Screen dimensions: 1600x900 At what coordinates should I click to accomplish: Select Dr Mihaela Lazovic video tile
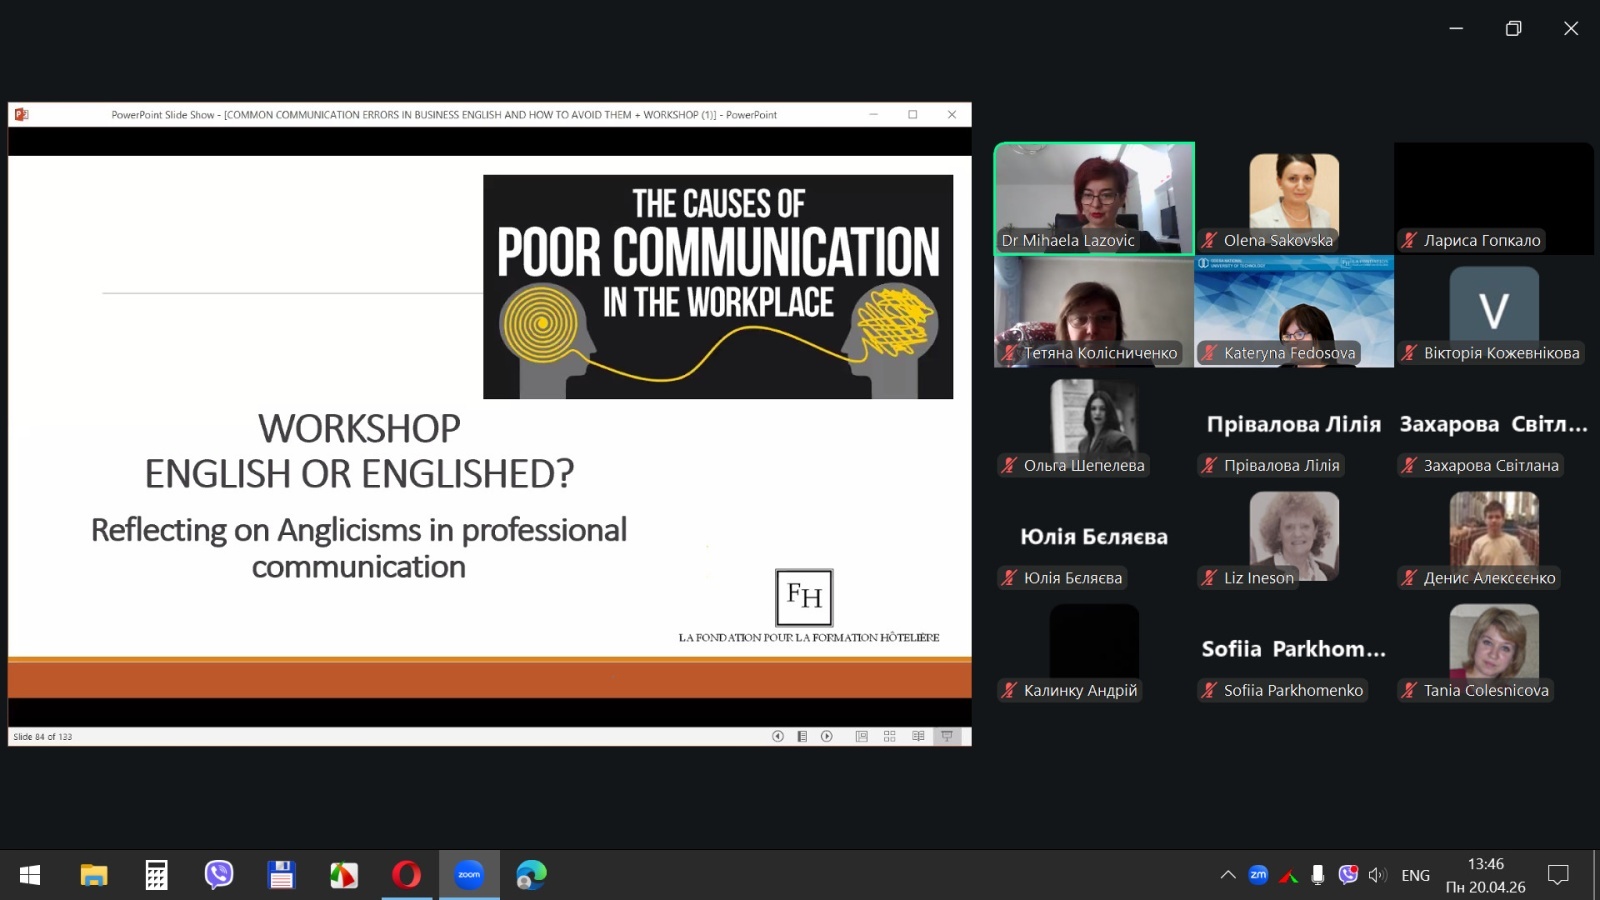1094,198
